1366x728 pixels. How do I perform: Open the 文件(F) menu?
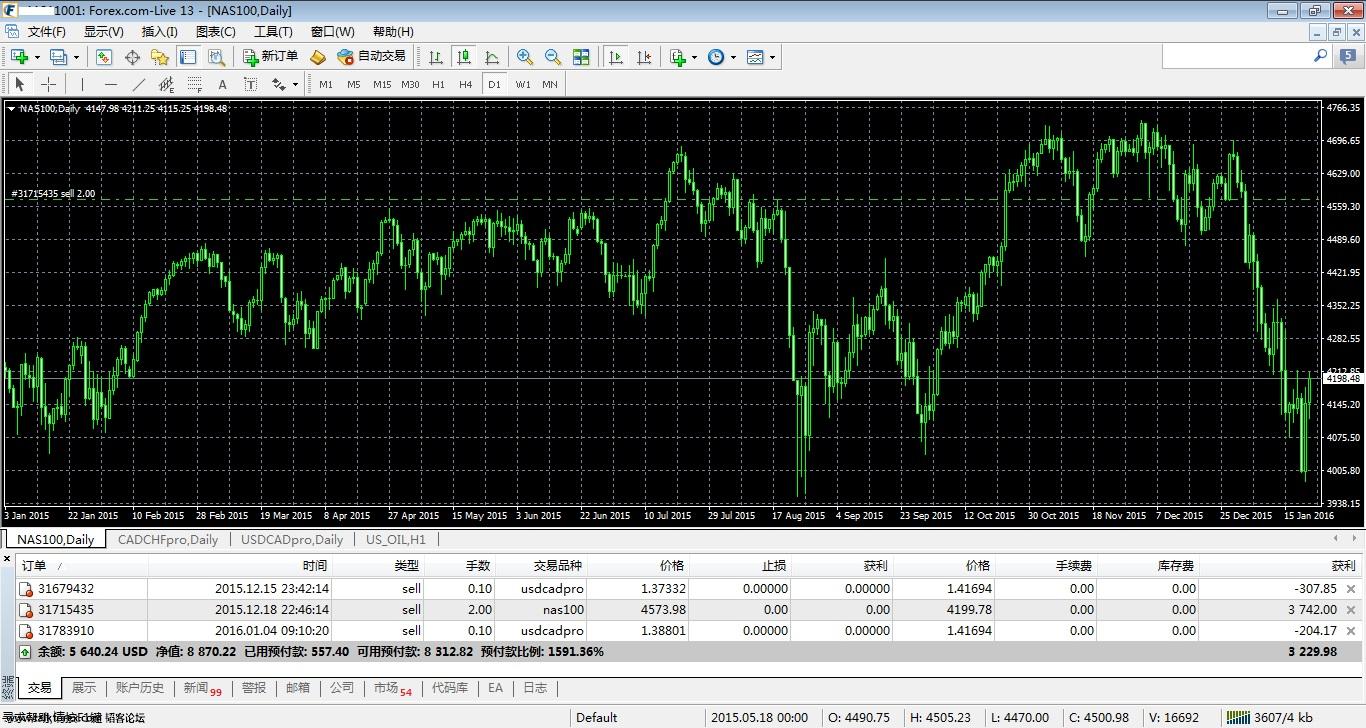click(x=47, y=31)
